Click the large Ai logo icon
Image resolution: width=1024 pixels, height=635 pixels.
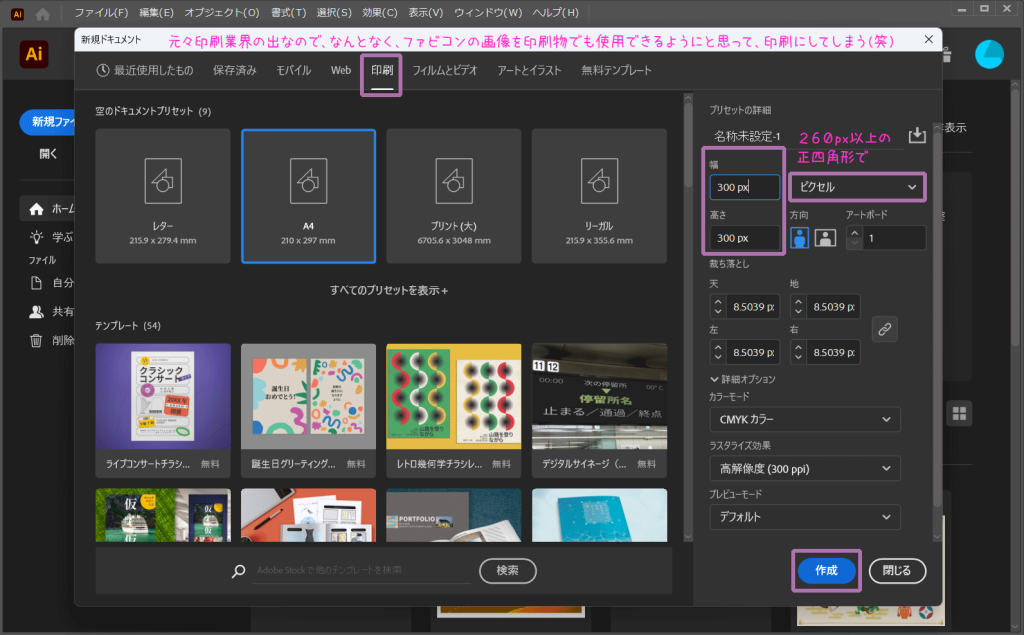[34, 54]
